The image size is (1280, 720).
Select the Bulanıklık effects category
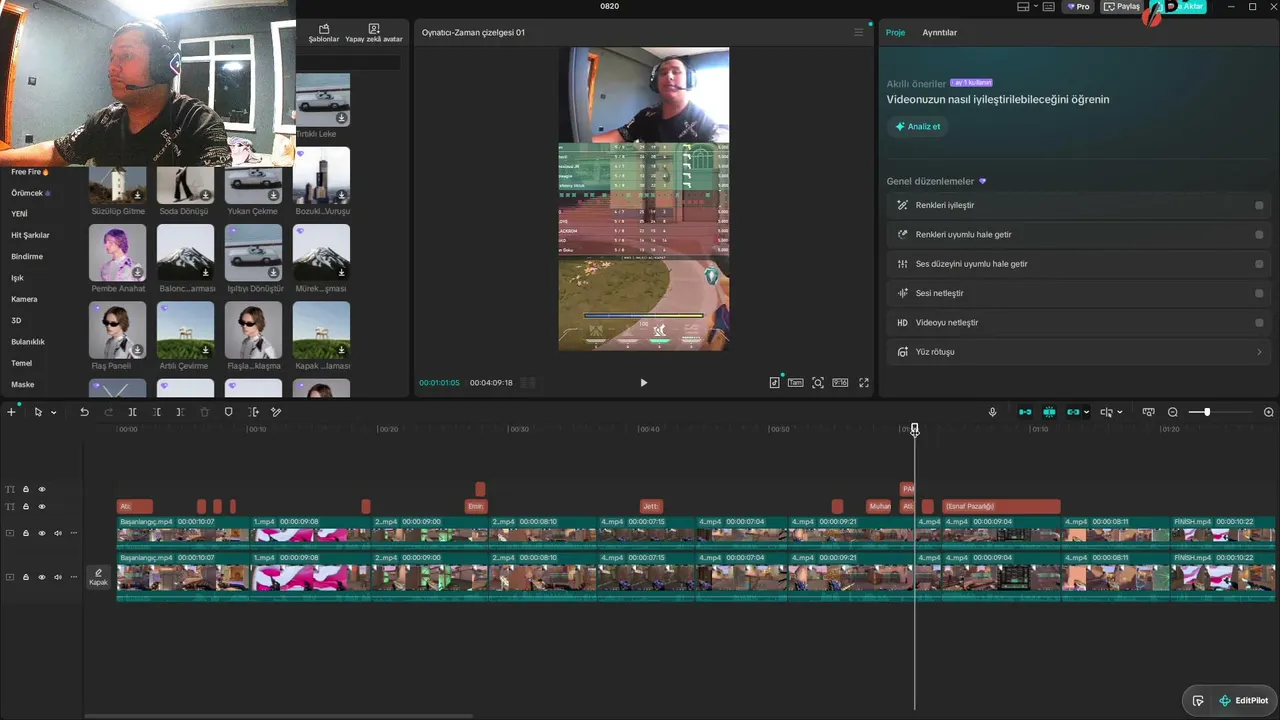tap(28, 342)
